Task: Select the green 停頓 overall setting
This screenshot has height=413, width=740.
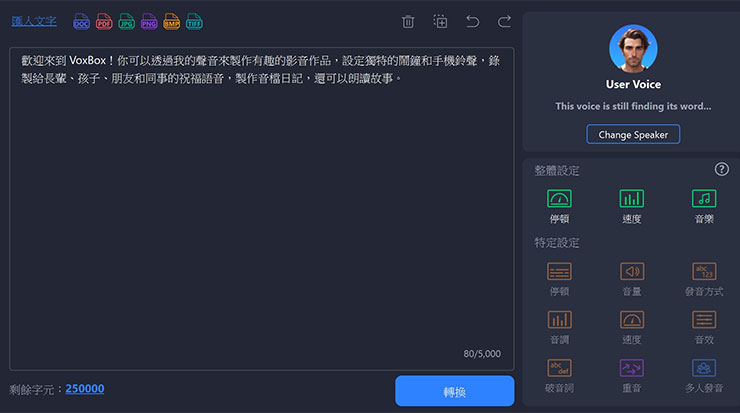Action: tap(559, 206)
